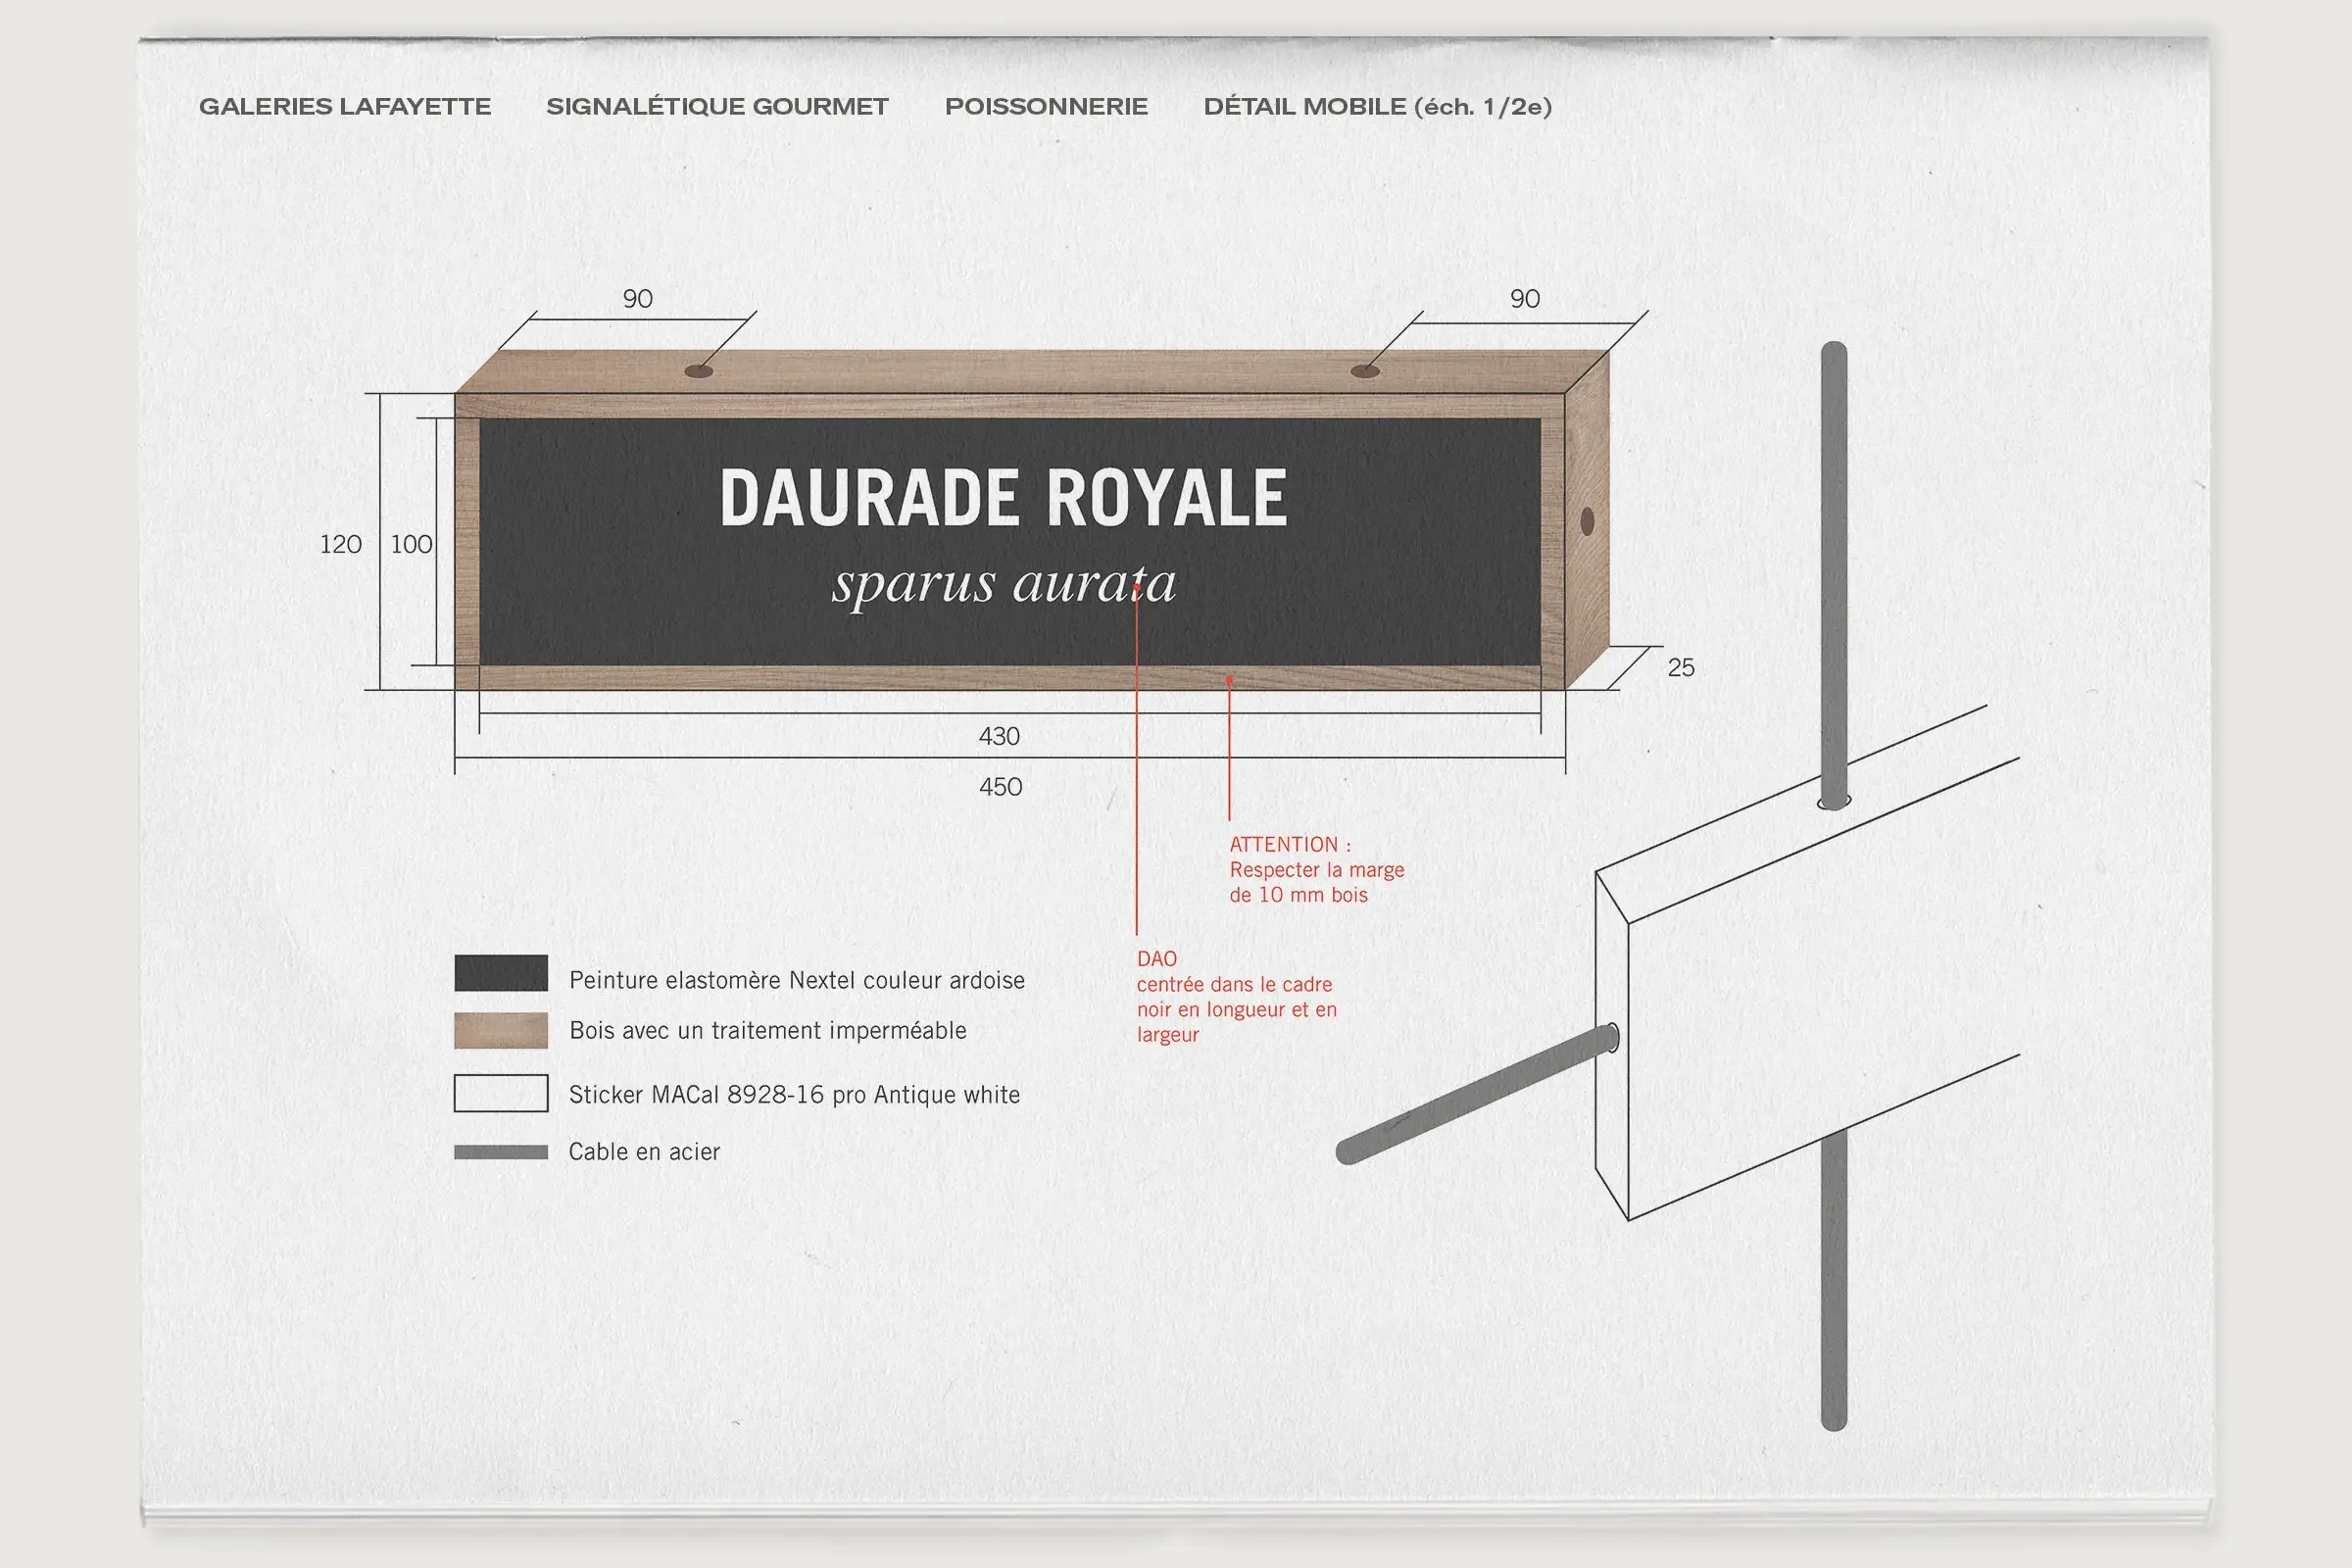Select the white sticker legend swatch
The height and width of the screenshot is (1568, 2352).
point(501,1093)
